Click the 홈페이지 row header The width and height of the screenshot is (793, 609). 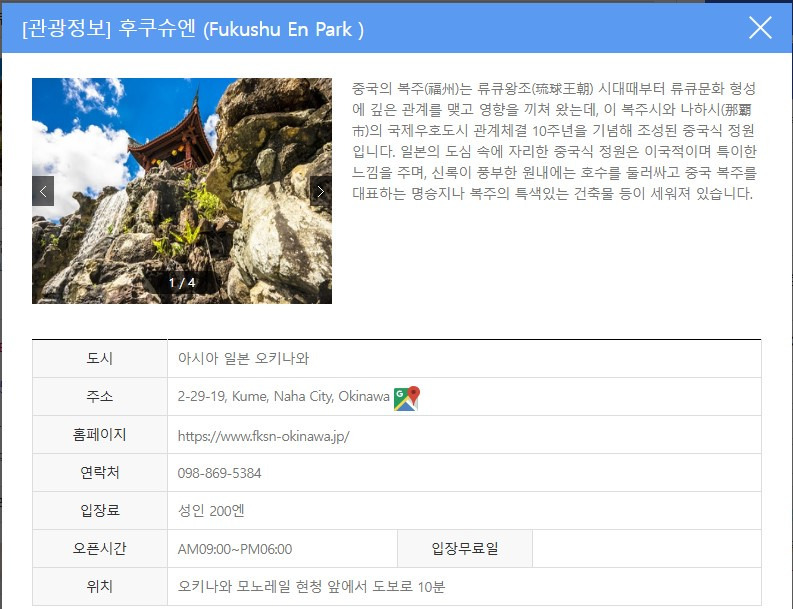pos(100,434)
